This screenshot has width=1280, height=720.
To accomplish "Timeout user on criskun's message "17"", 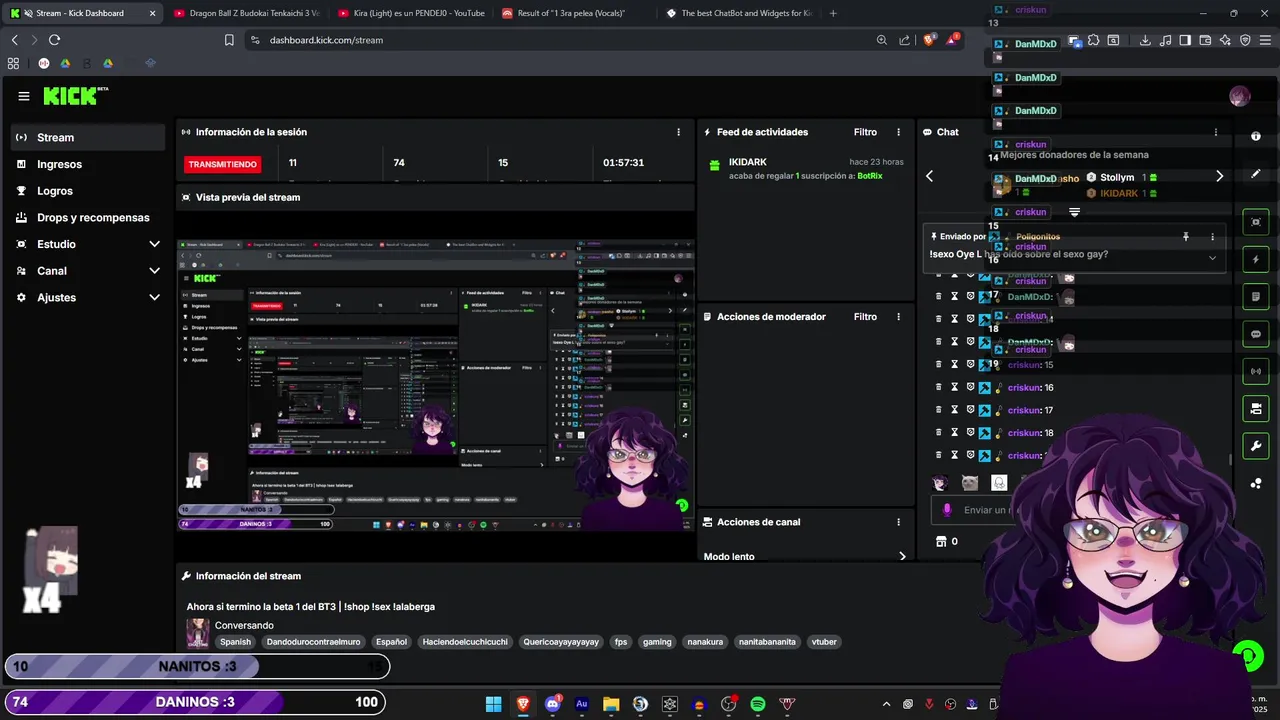I will point(954,410).
